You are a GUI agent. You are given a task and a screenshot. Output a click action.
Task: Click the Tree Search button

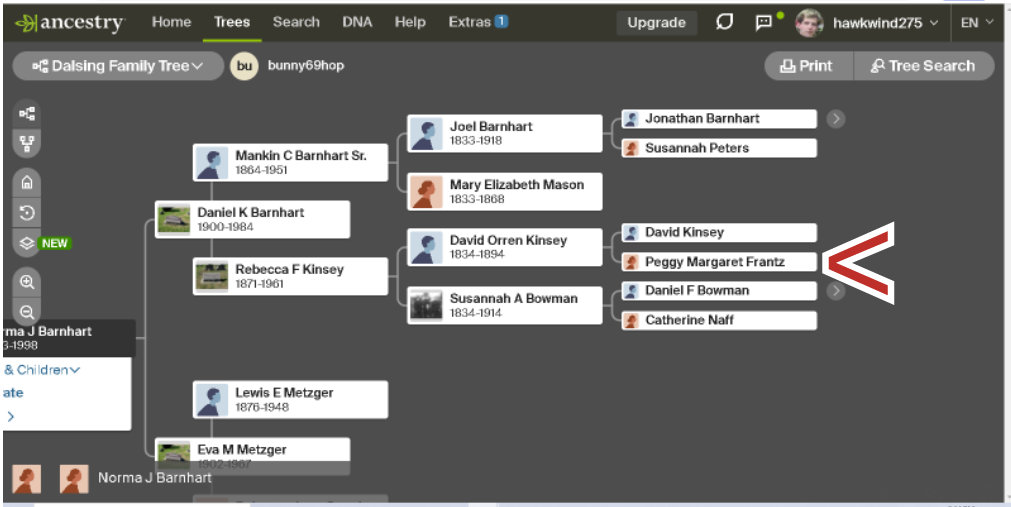(923, 66)
